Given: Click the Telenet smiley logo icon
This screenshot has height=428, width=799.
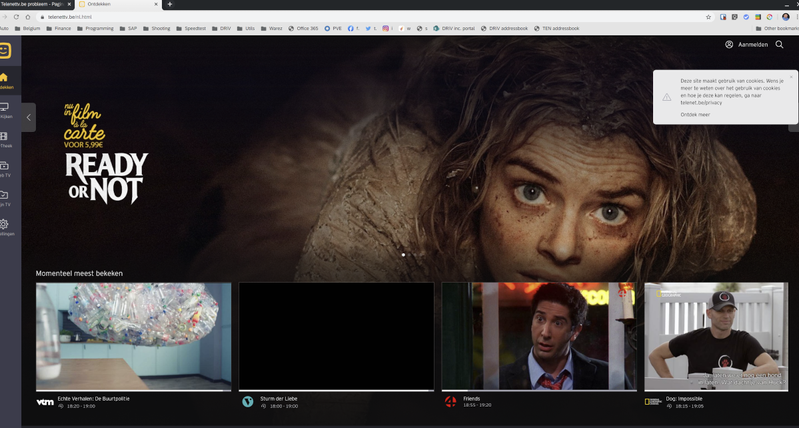Looking at the screenshot, I should click(6, 50).
